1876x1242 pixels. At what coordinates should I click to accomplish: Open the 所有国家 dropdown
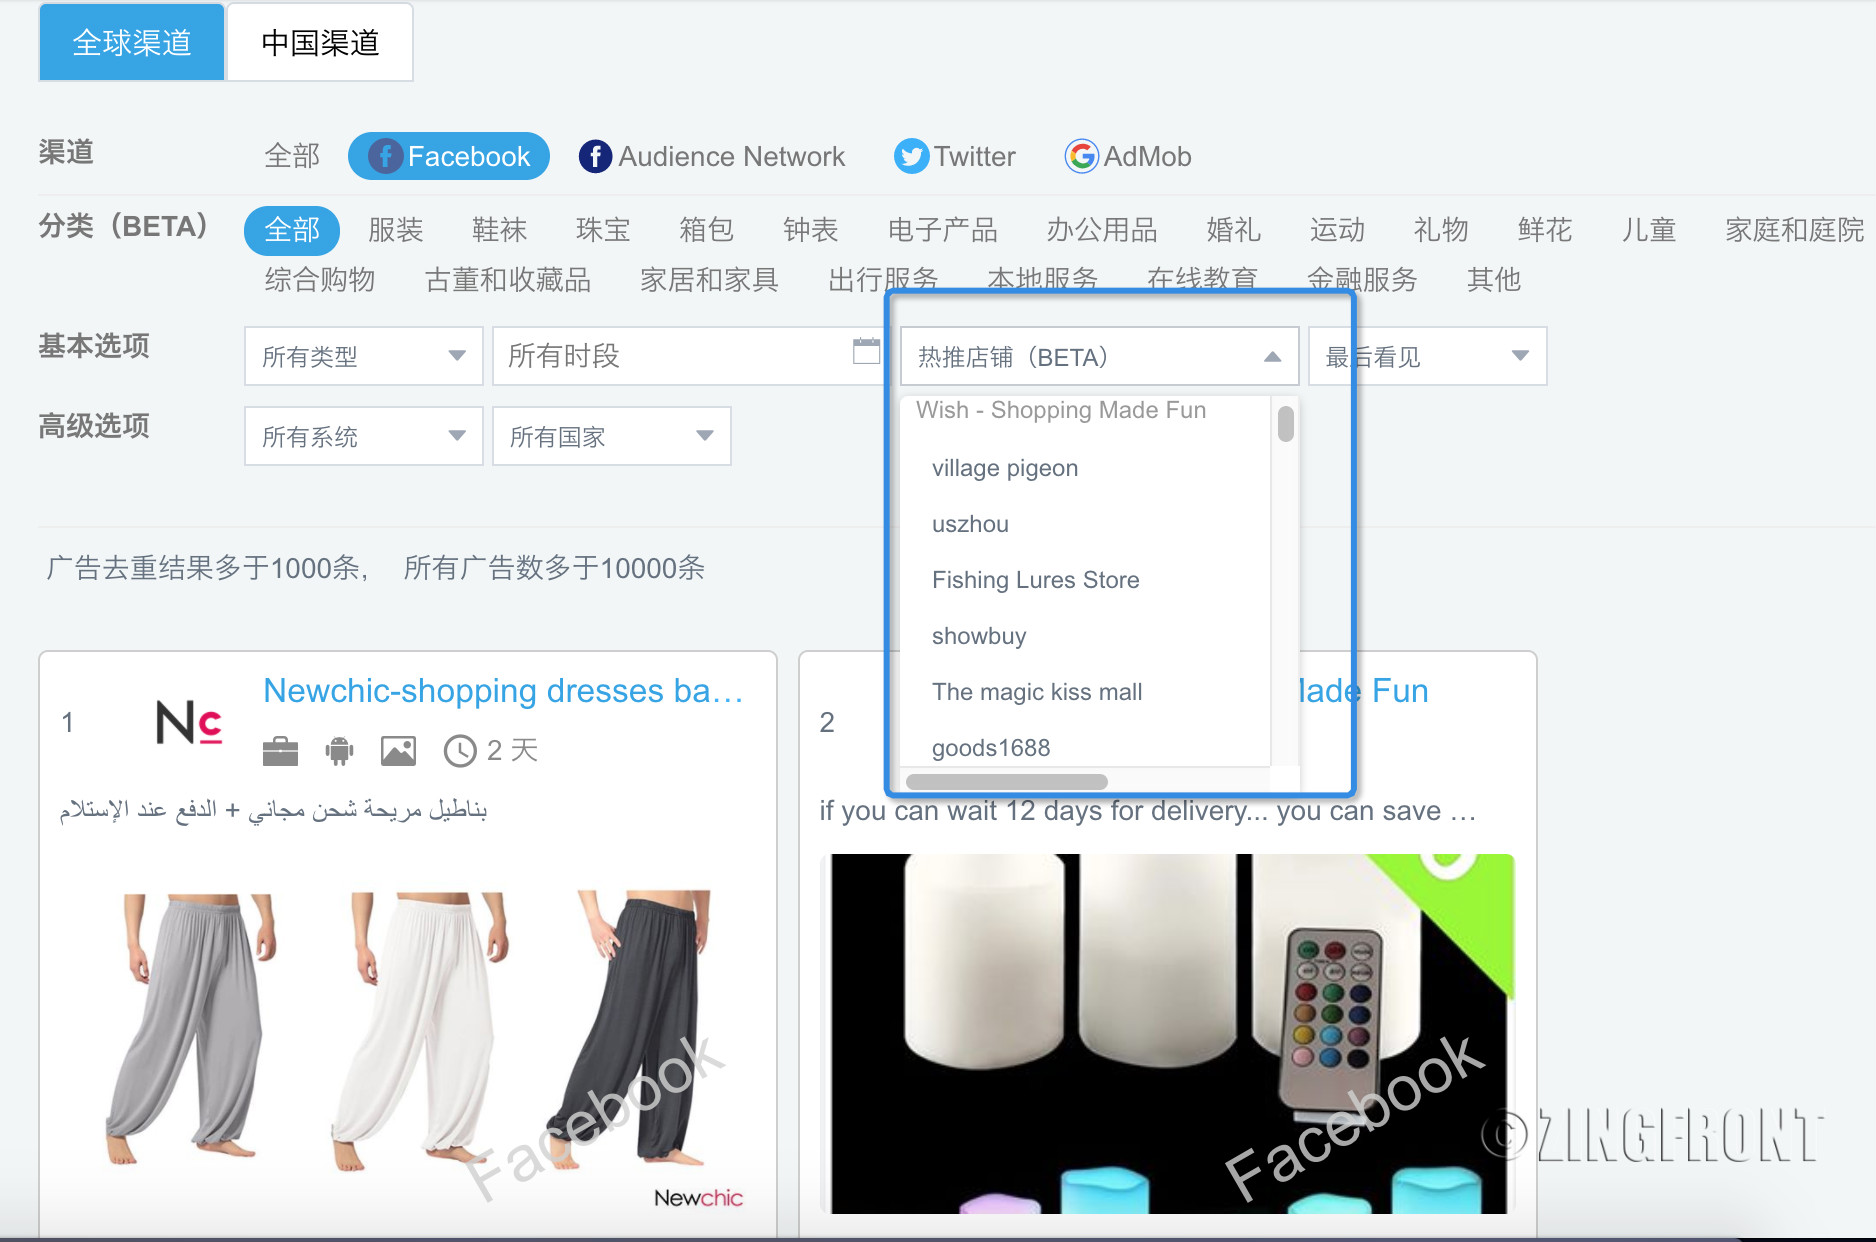[612, 436]
